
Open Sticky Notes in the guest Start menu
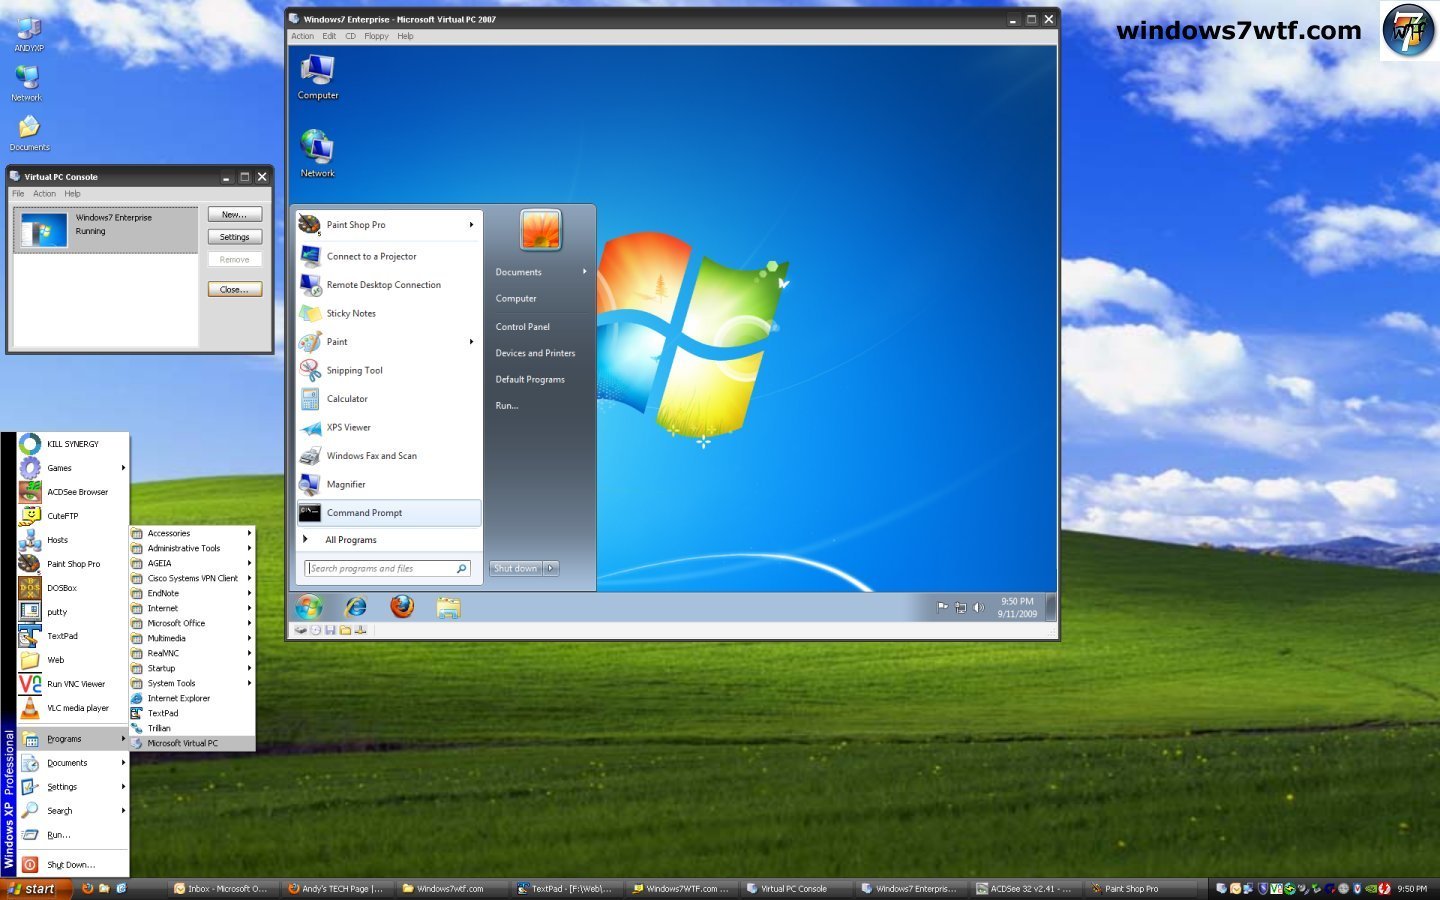(387, 314)
